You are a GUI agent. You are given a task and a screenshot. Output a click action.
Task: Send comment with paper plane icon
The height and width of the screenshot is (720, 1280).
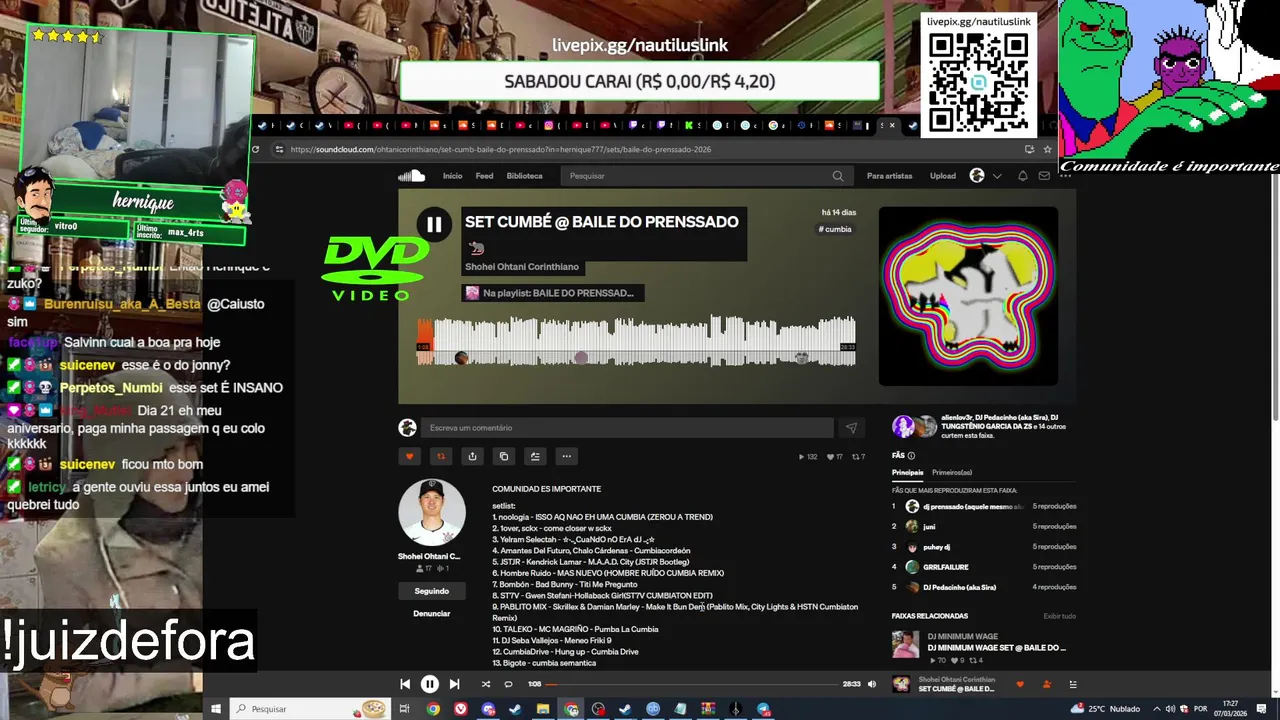coord(851,428)
